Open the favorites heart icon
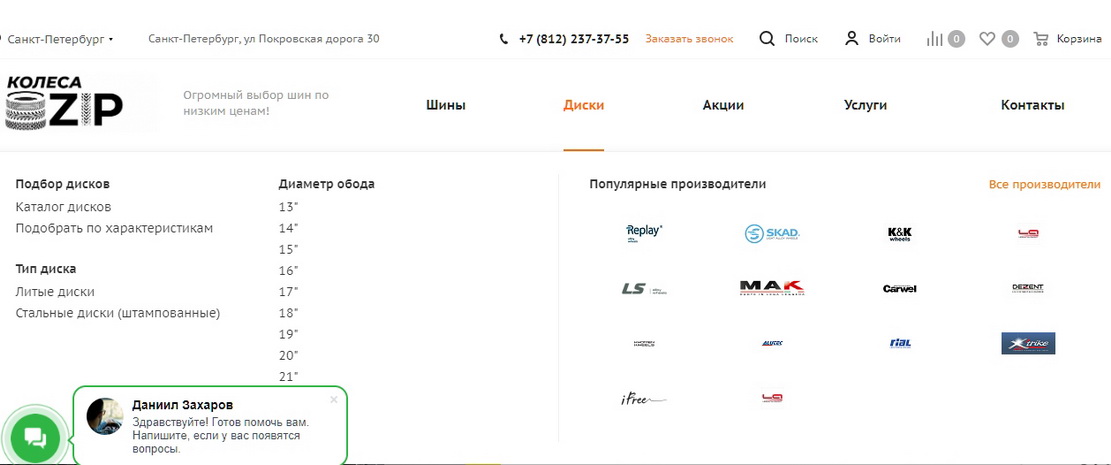This screenshot has width=1111, height=465. pos(987,39)
